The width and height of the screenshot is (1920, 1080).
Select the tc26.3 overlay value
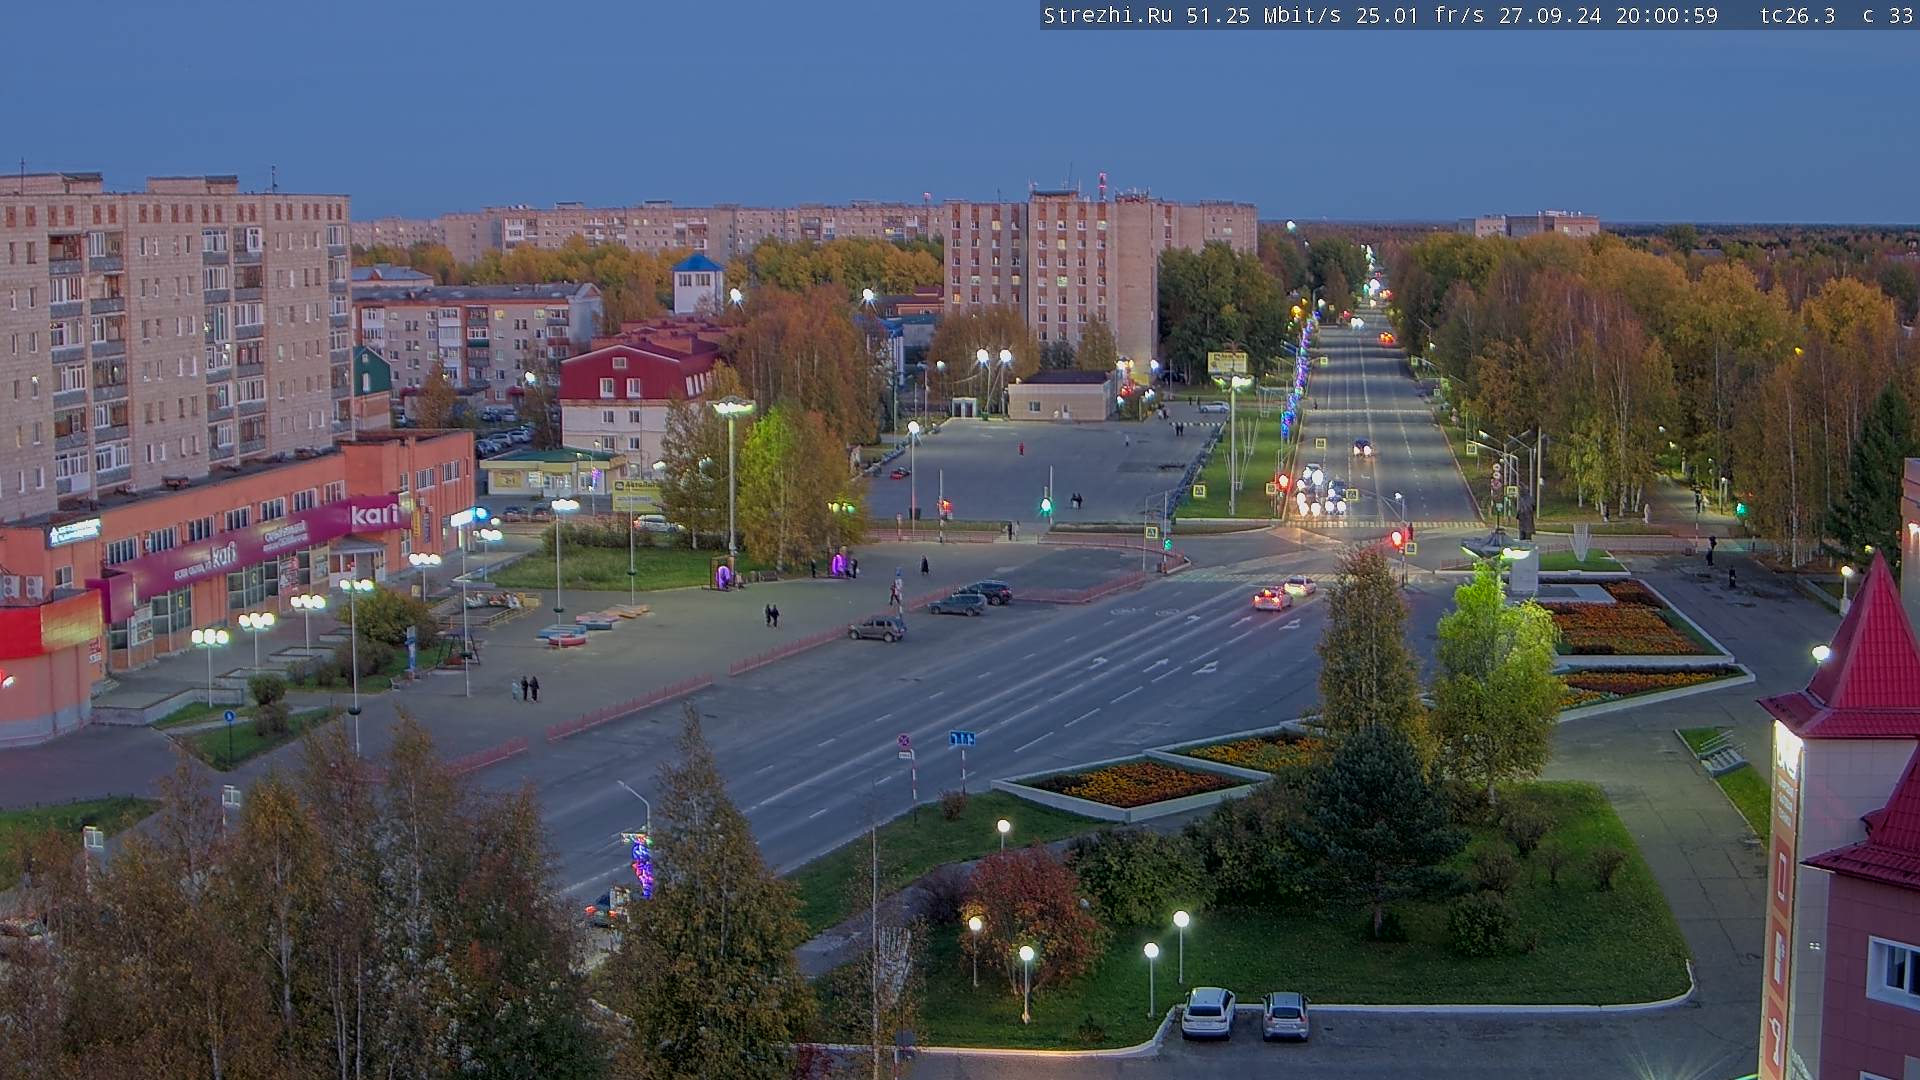(x=1797, y=16)
